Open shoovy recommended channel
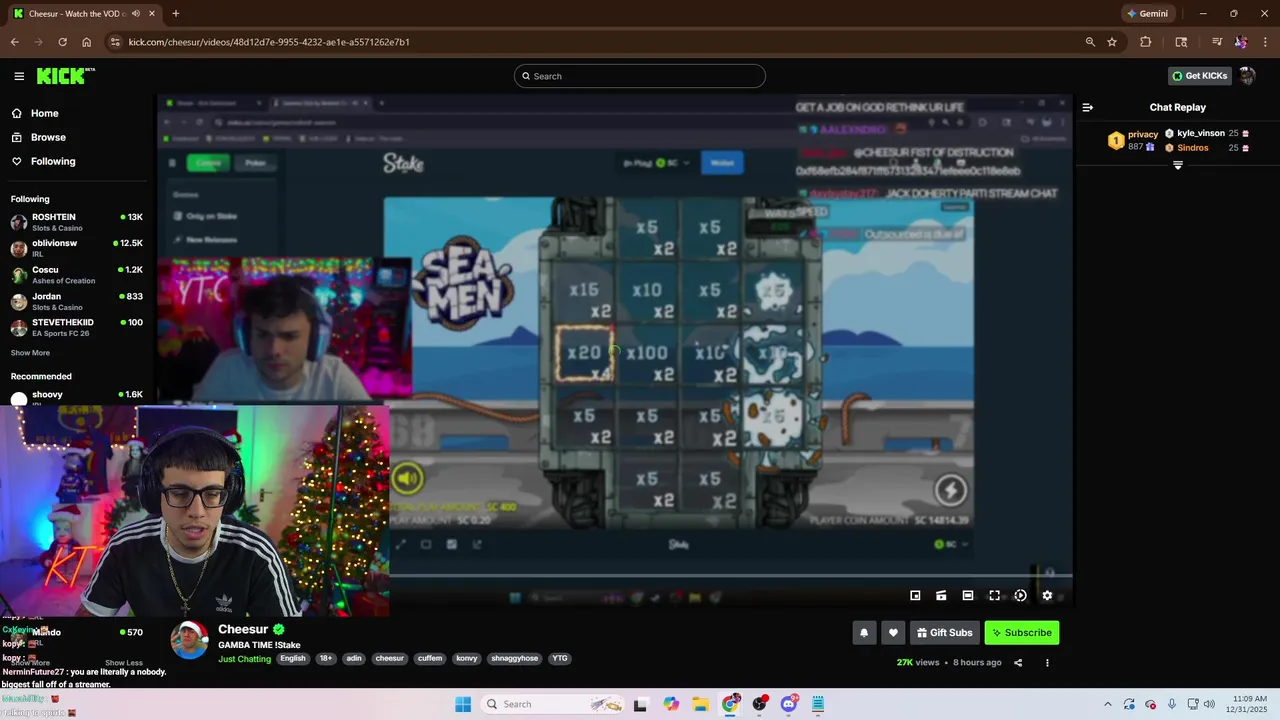 click(x=77, y=397)
